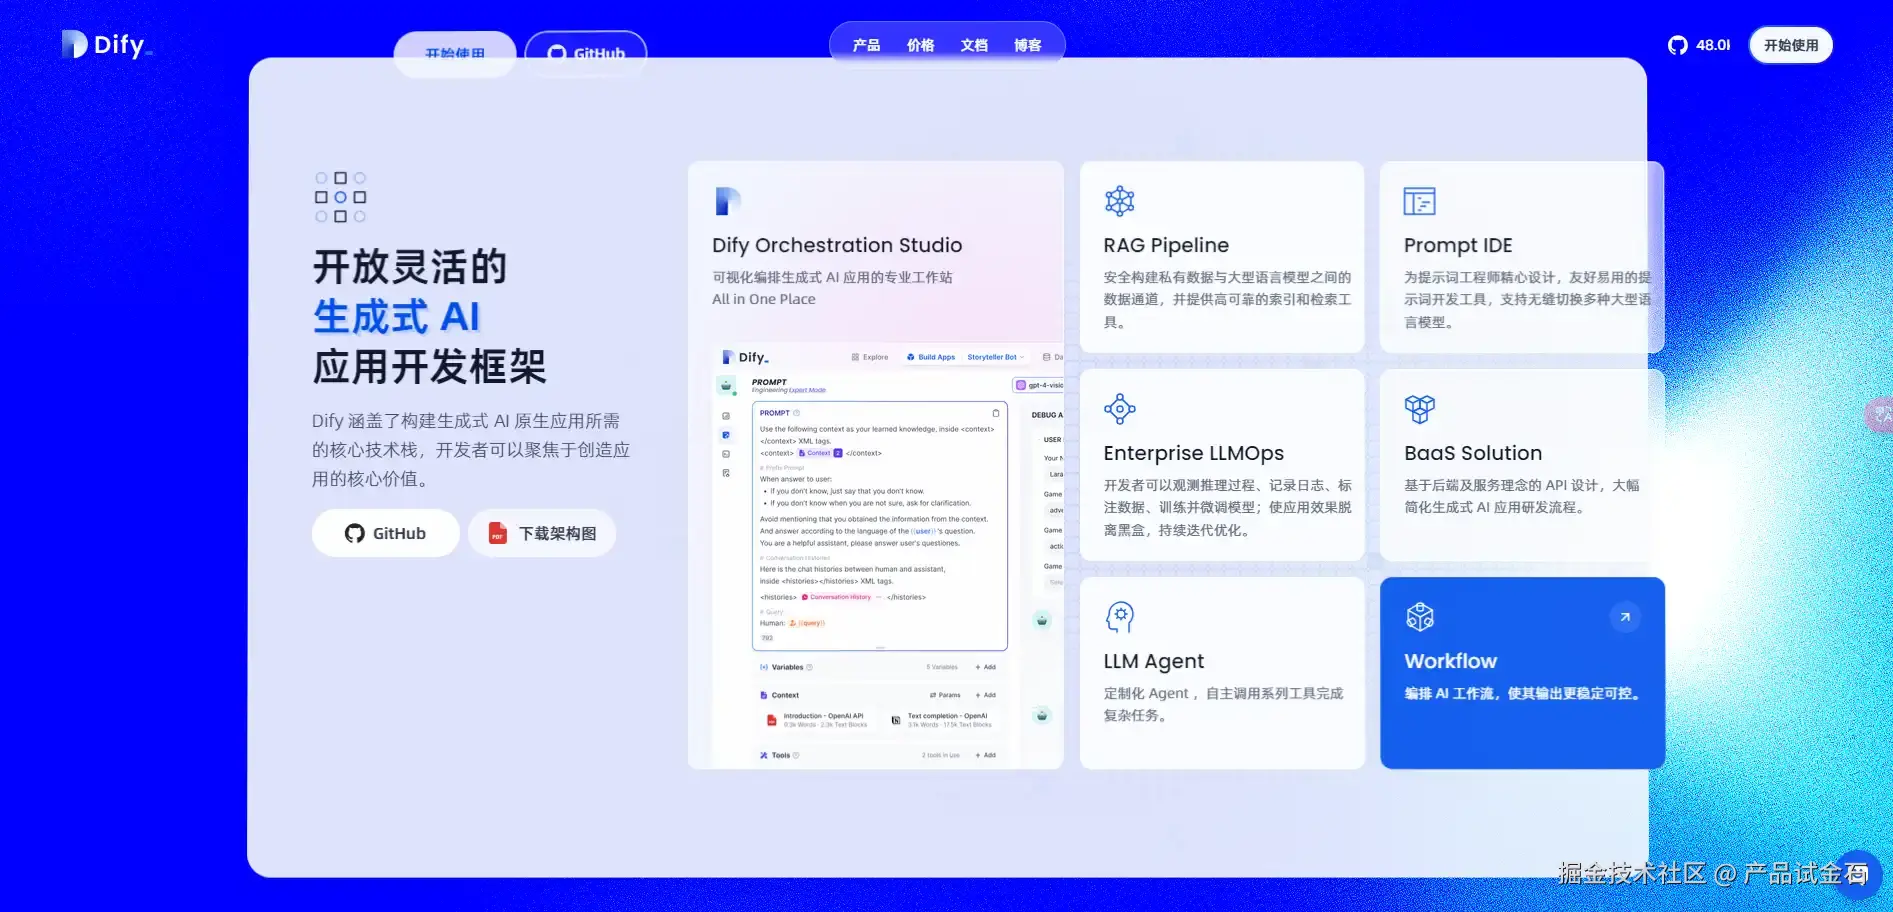Click the Workflow cube icon

pos(1419,617)
